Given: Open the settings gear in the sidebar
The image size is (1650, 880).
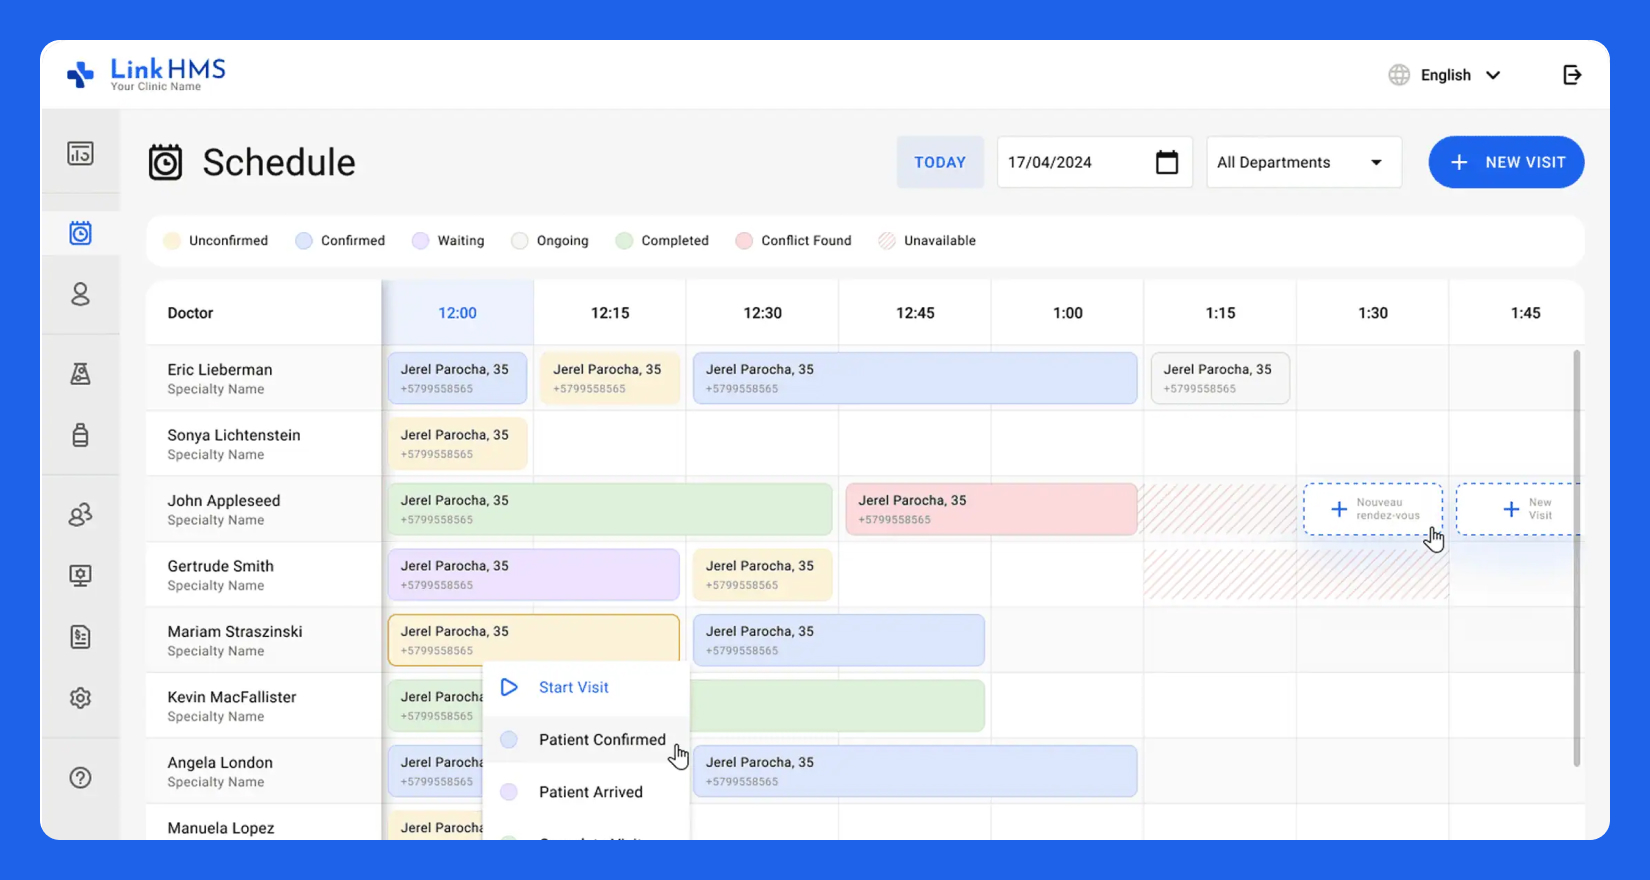Looking at the screenshot, I should pos(80,698).
